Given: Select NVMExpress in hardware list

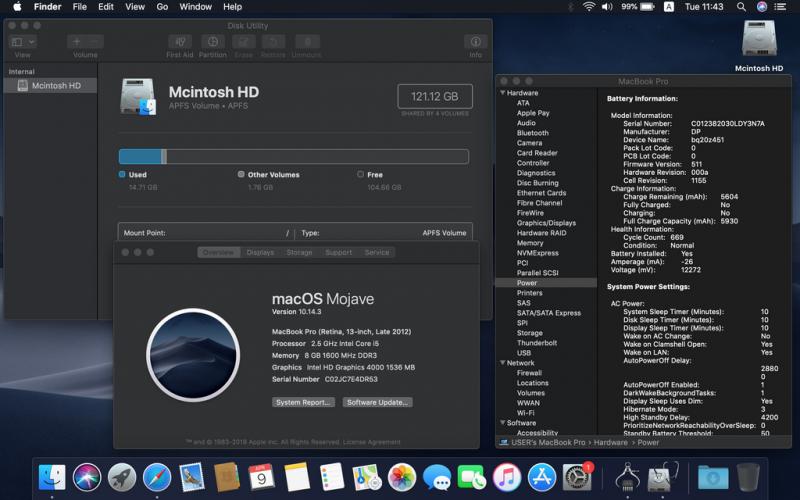Looking at the screenshot, I should [x=537, y=253].
